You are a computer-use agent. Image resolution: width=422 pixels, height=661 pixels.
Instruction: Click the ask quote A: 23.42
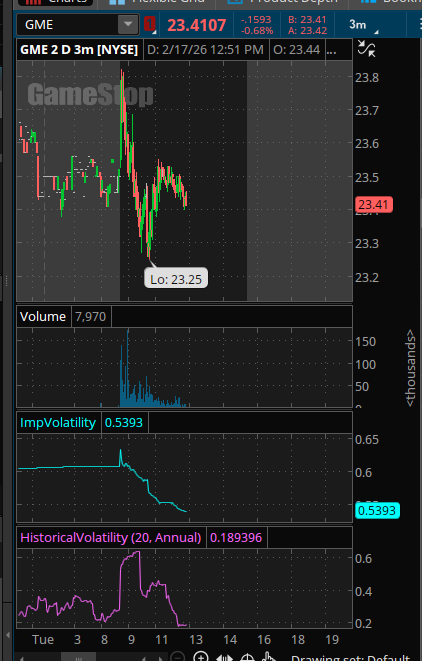307,31
